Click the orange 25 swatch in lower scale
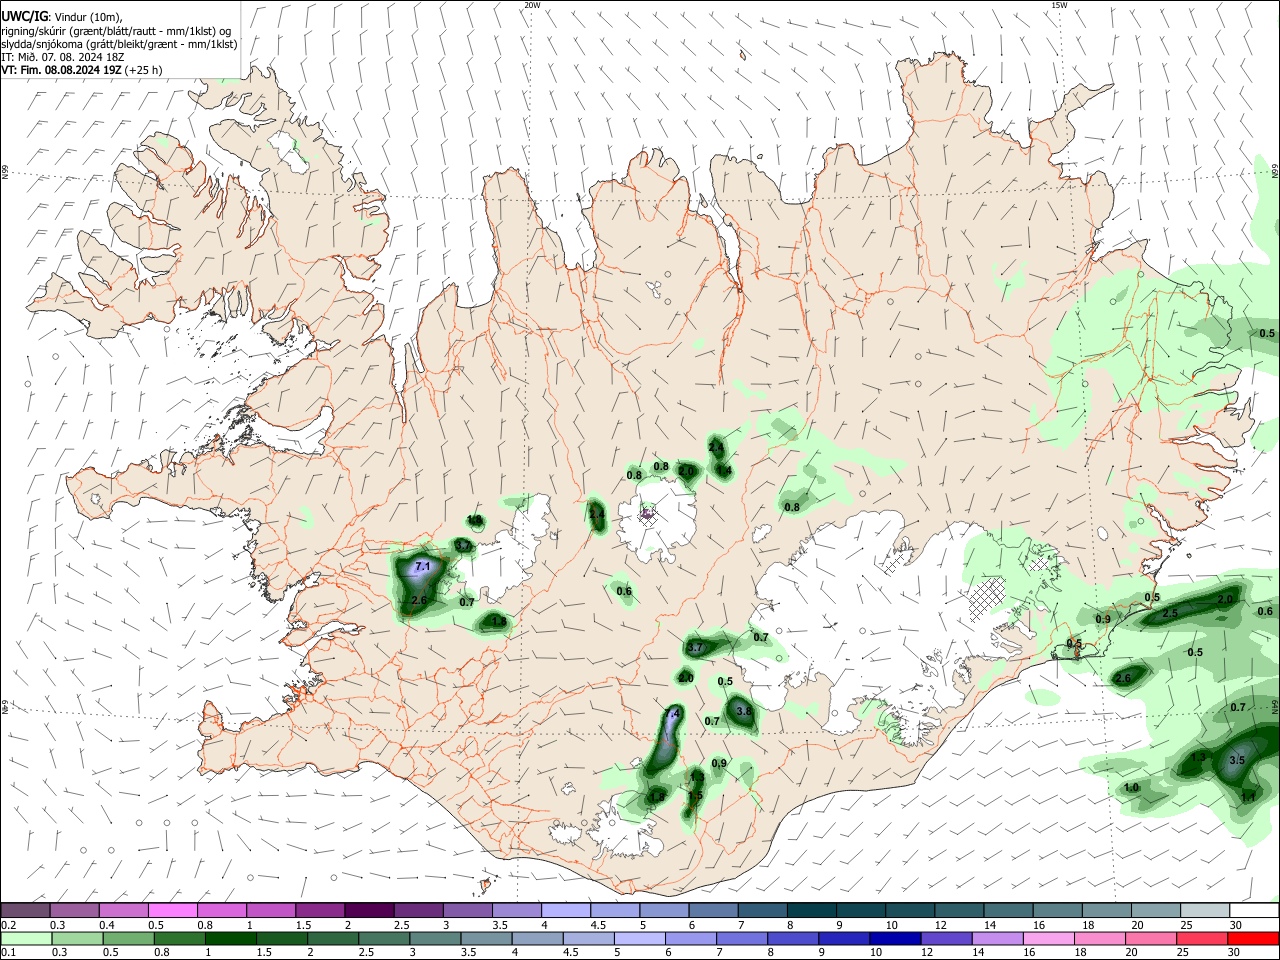1280x960 pixels. (x=1201, y=938)
